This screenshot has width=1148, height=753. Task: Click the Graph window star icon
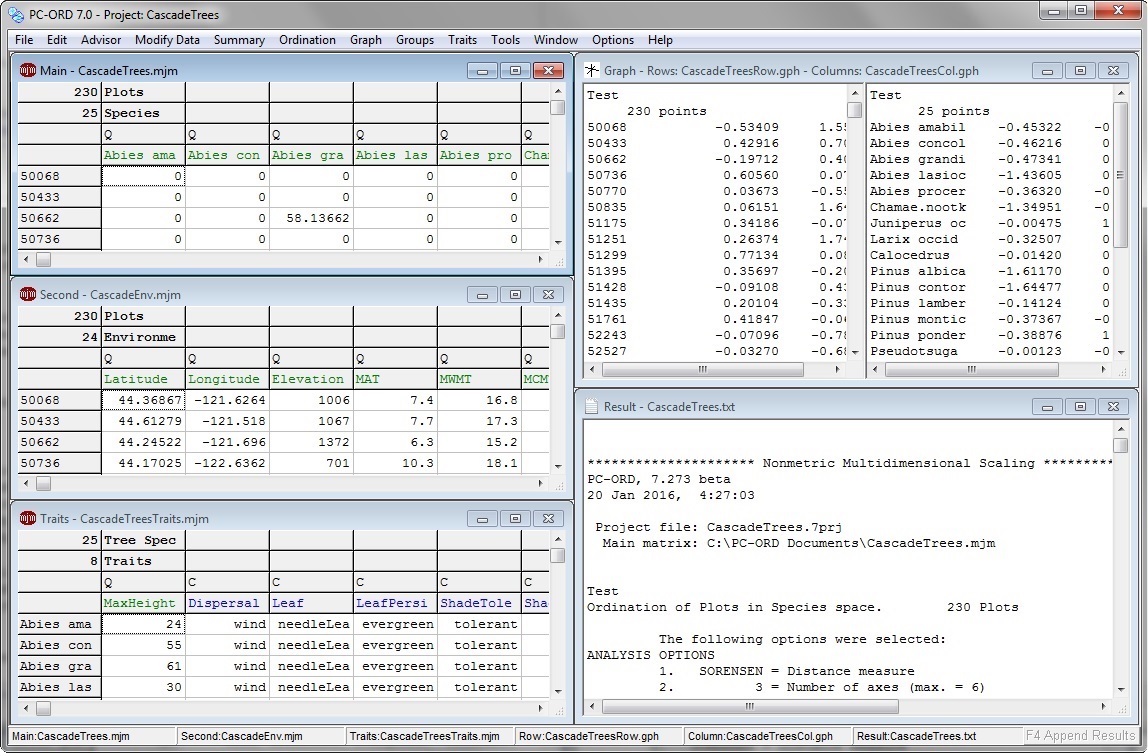pyautogui.click(x=592, y=71)
